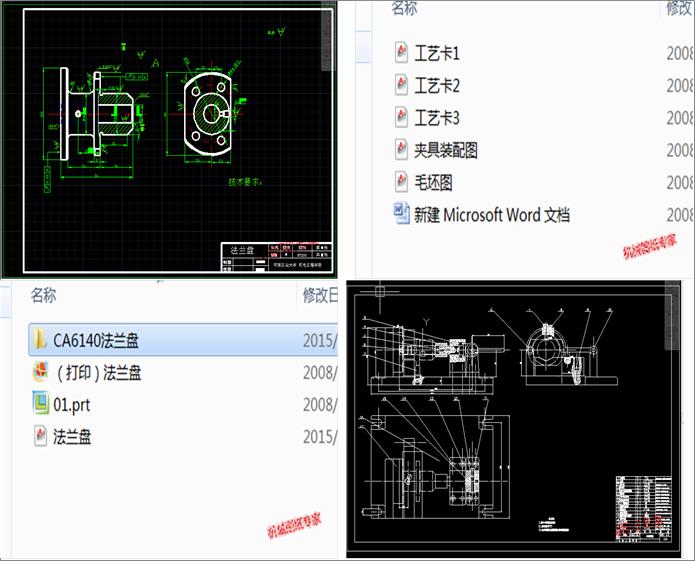Click the Word document icon
Screen dimensions: 695x561
[402, 214]
